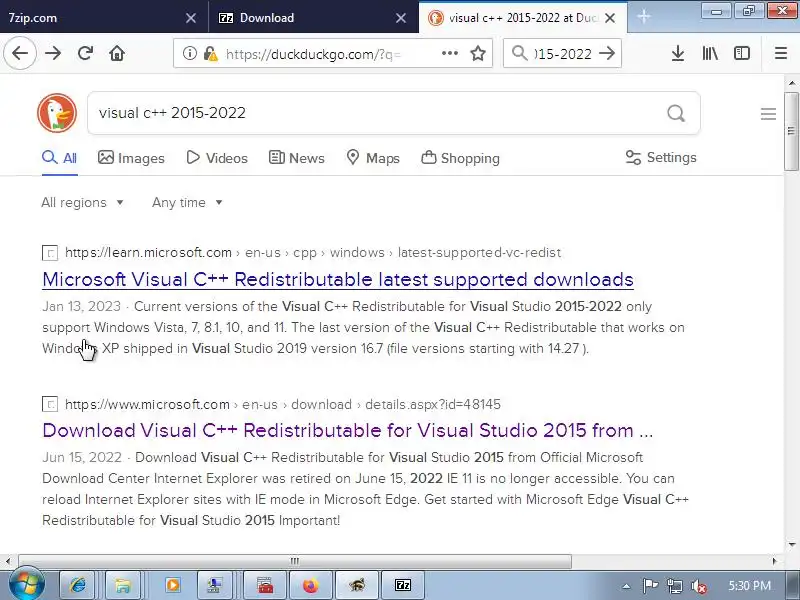The image size is (800, 600).
Task: Click the browser toolbar search field
Action: [563, 54]
